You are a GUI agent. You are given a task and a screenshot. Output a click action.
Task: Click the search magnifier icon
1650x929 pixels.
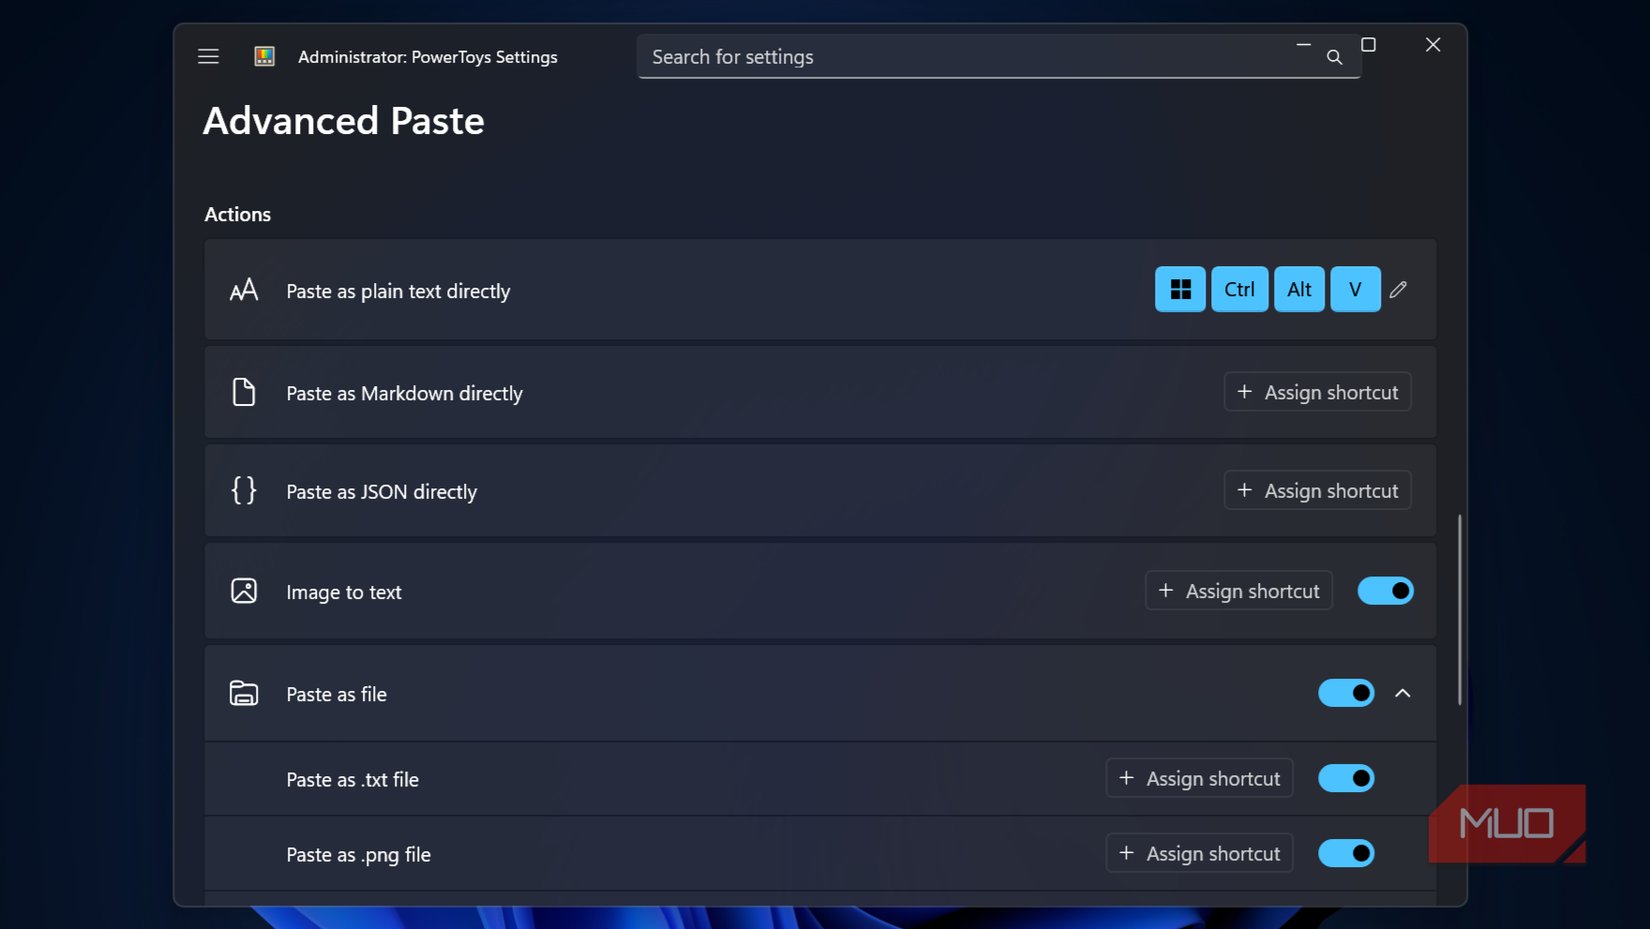pos(1334,58)
